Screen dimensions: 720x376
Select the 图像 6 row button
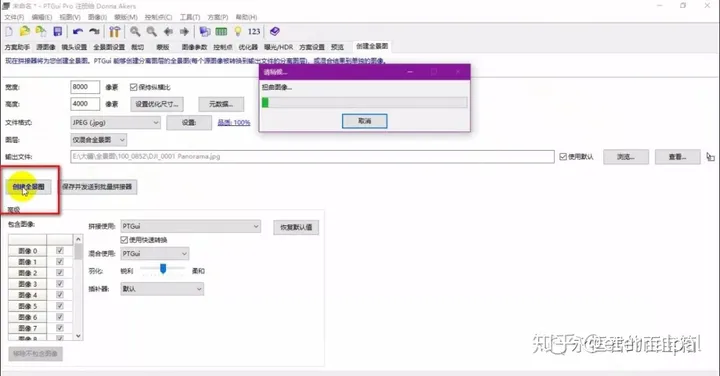(28, 317)
